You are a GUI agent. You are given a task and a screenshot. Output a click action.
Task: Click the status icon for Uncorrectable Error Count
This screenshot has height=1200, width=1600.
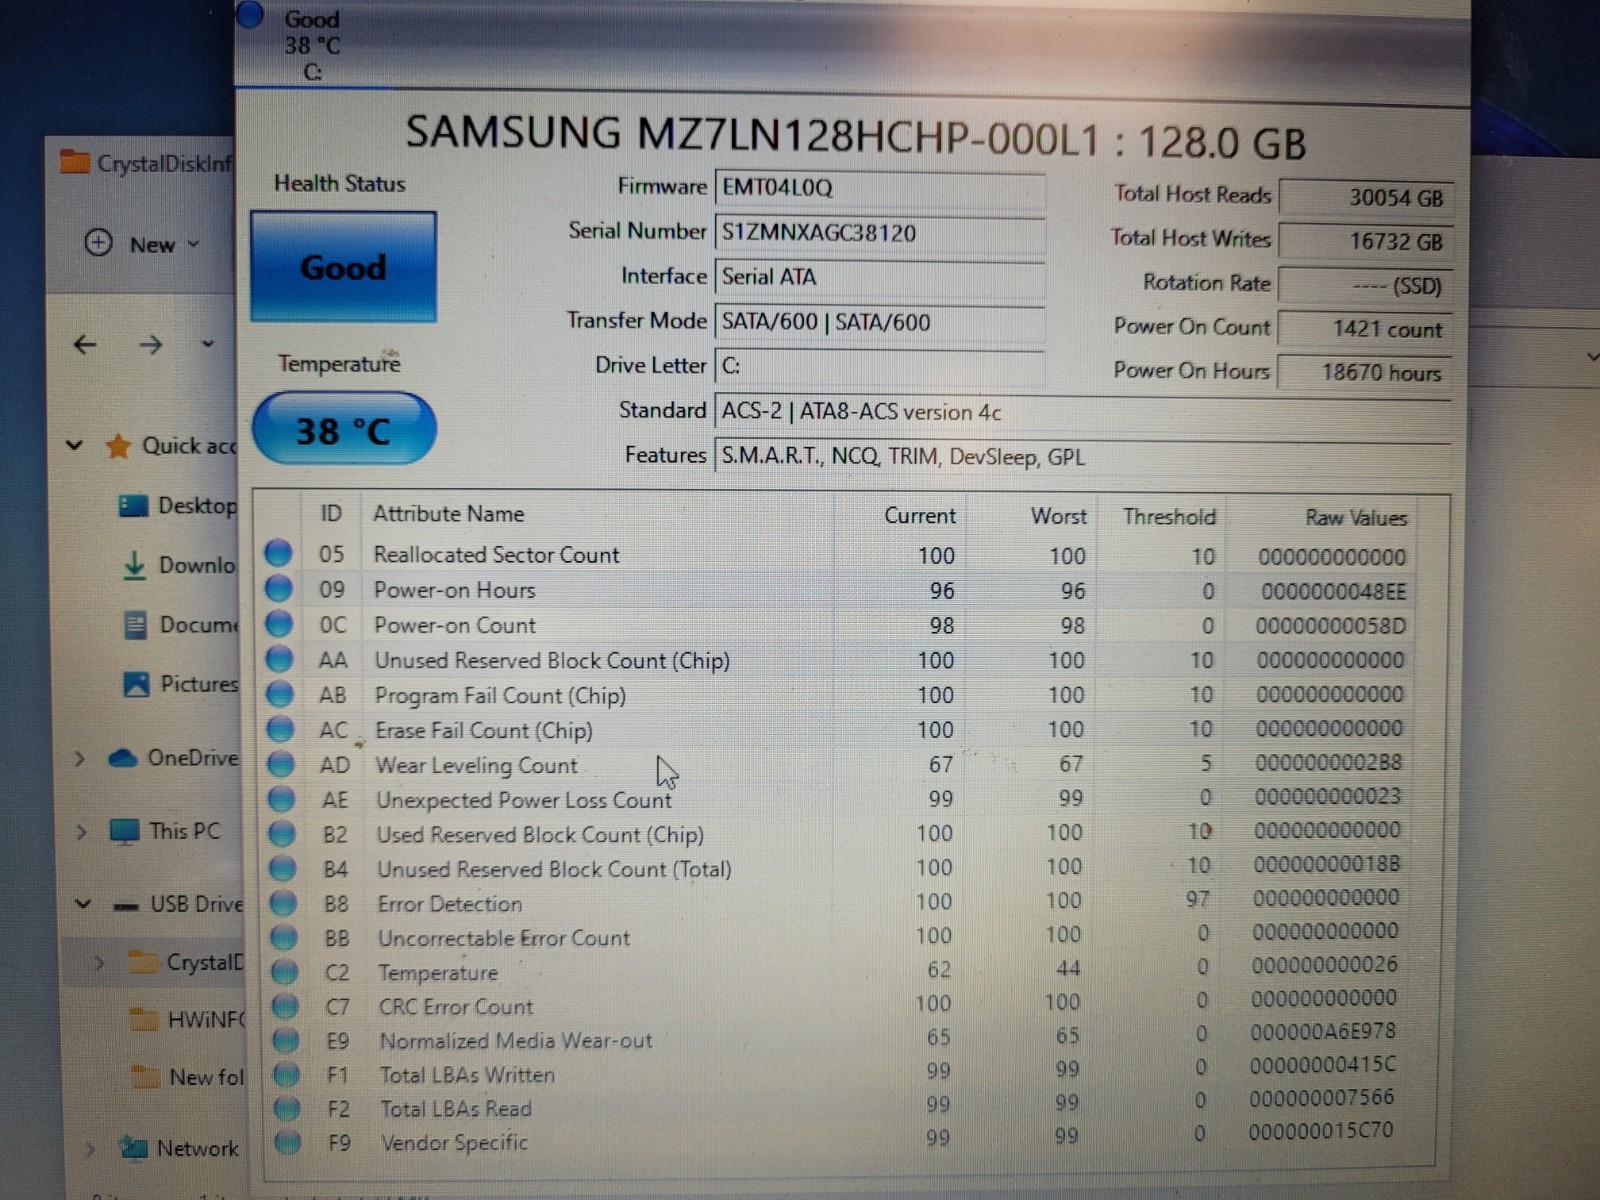click(284, 938)
